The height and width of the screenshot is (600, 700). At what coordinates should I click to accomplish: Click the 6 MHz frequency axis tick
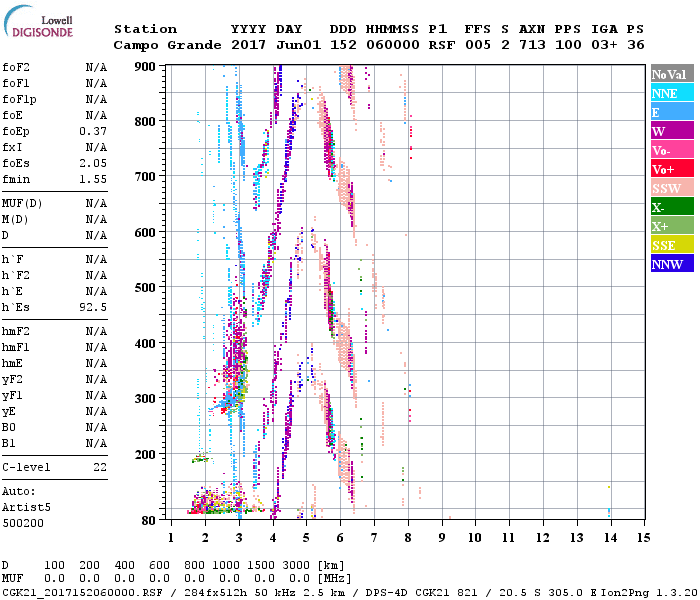pyautogui.click(x=340, y=538)
